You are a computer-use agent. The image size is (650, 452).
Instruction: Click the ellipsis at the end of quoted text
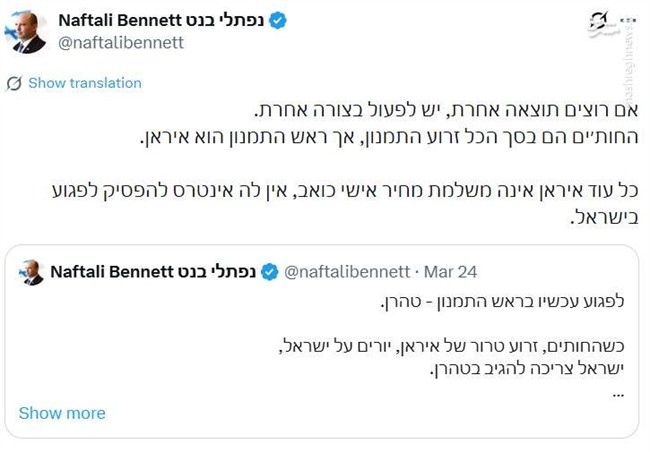pos(617,392)
